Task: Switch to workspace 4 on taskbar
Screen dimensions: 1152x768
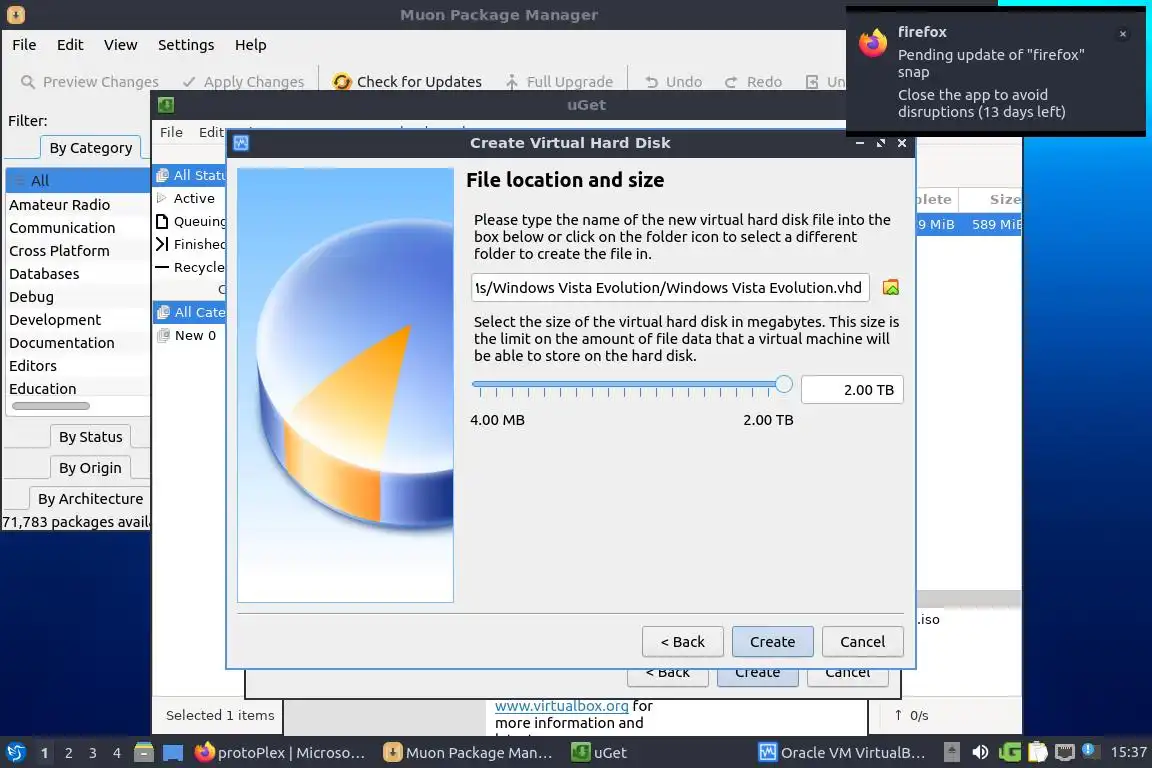Action: pos(117,753)
